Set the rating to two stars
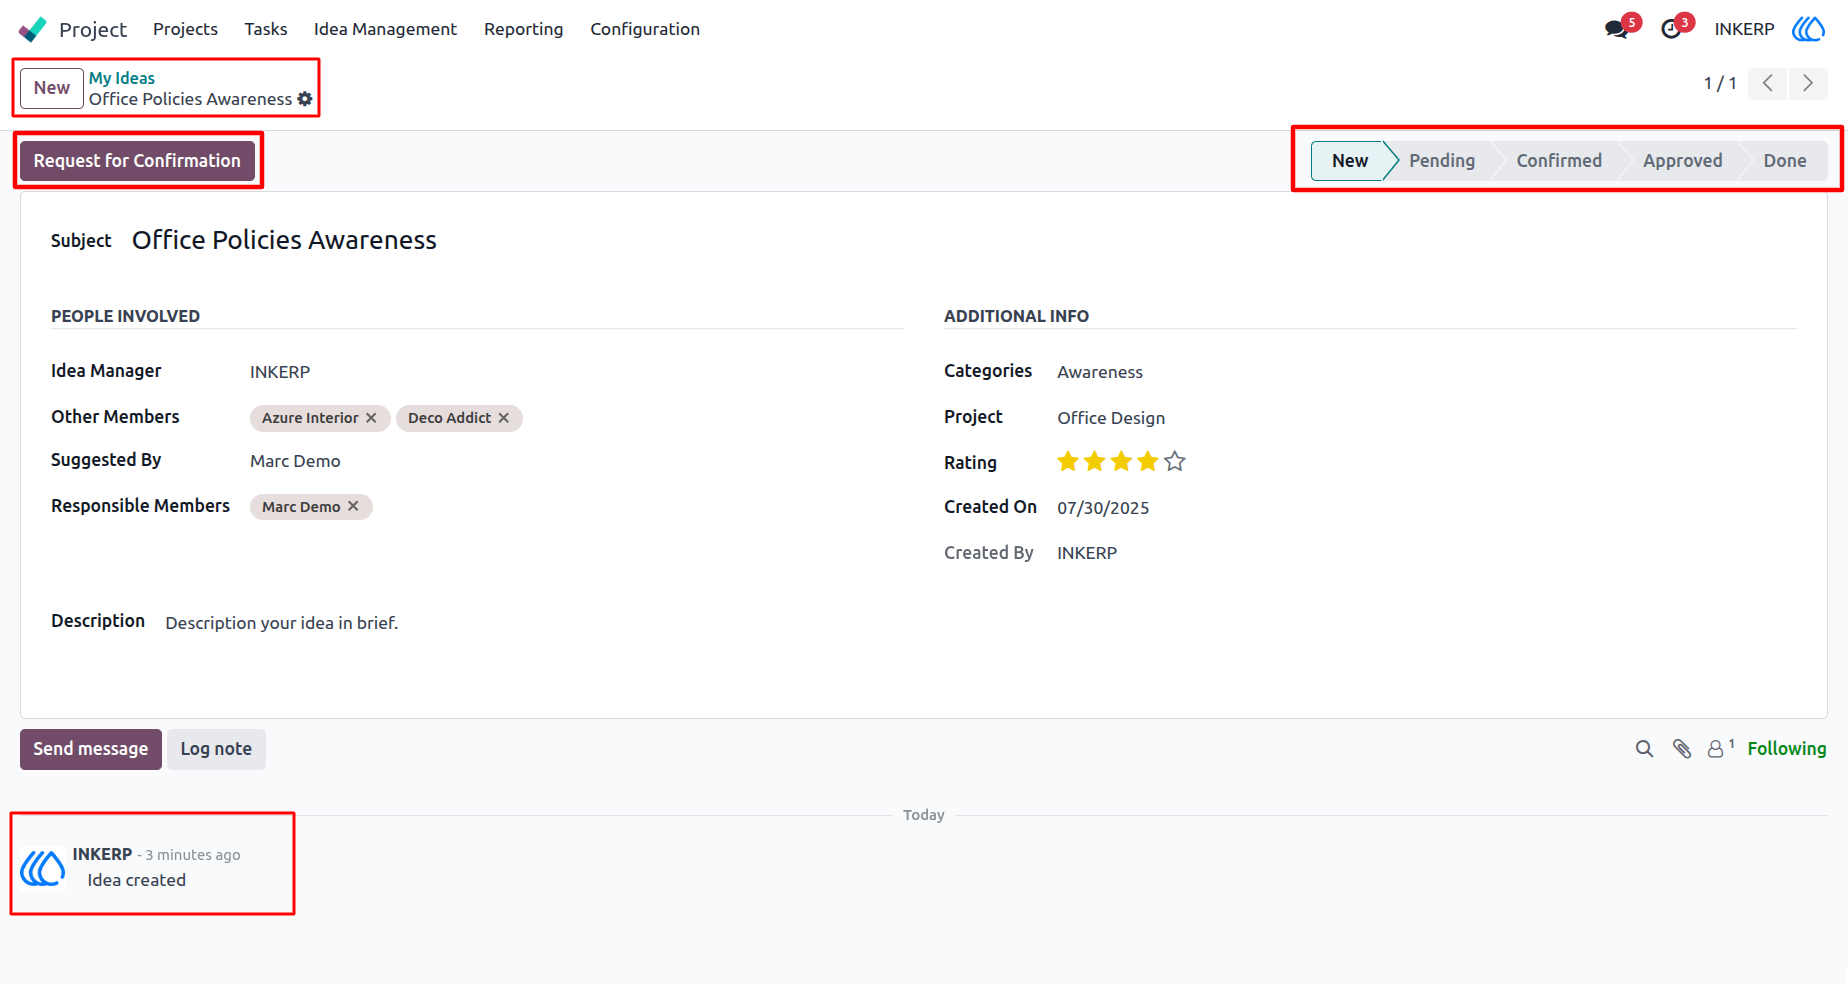 click(1095, 462)
